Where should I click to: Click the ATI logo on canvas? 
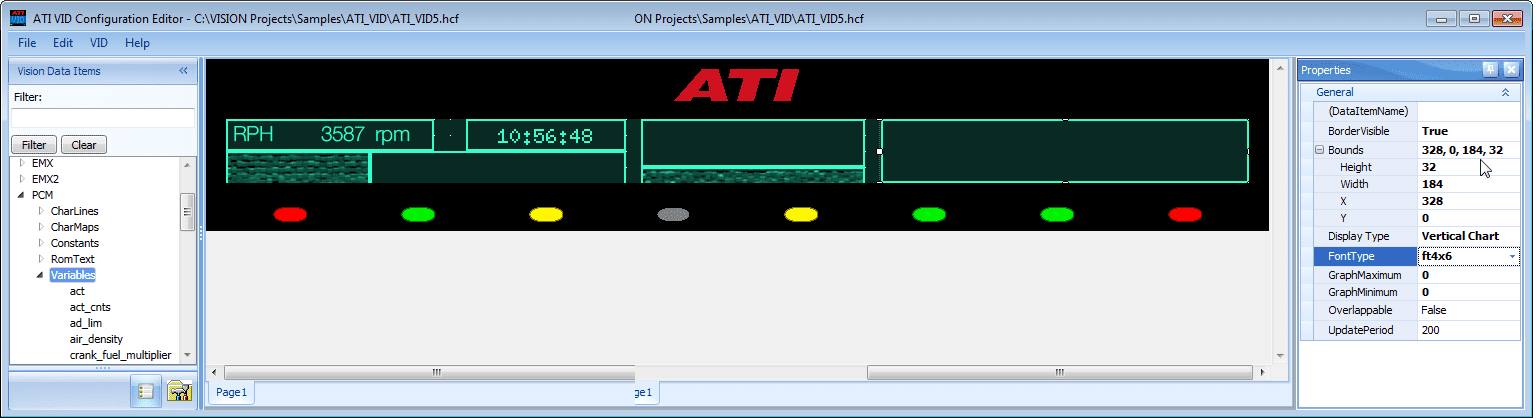click(737, 86)
